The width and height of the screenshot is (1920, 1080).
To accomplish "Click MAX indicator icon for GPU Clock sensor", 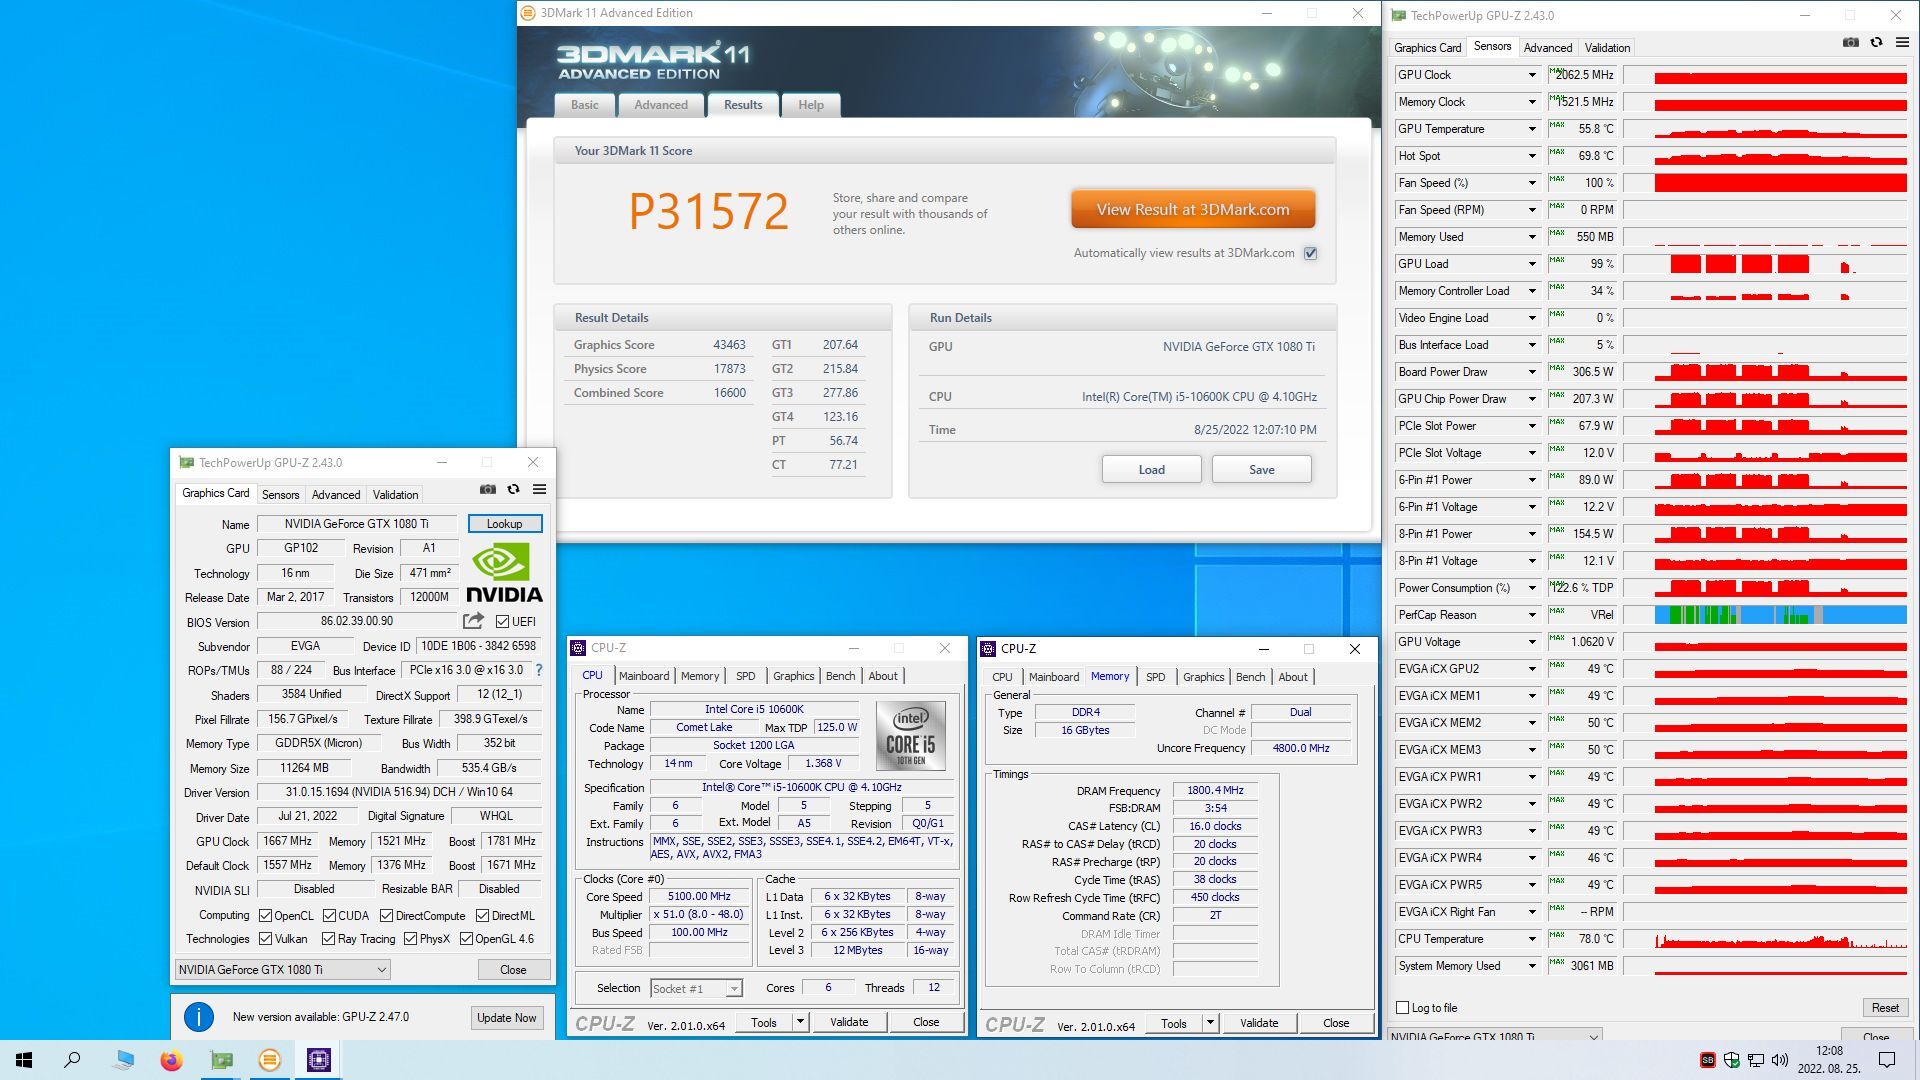I will (1557, 71).
